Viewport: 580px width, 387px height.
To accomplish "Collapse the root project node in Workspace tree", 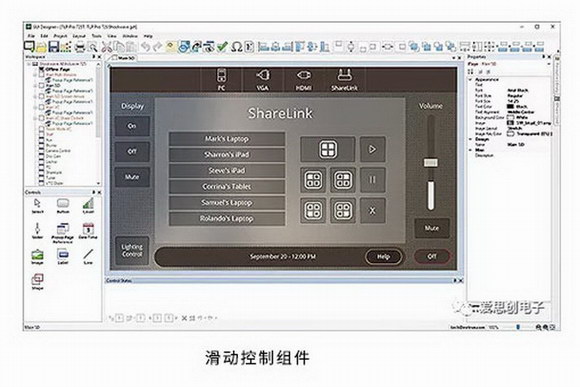I will point(29,64).
